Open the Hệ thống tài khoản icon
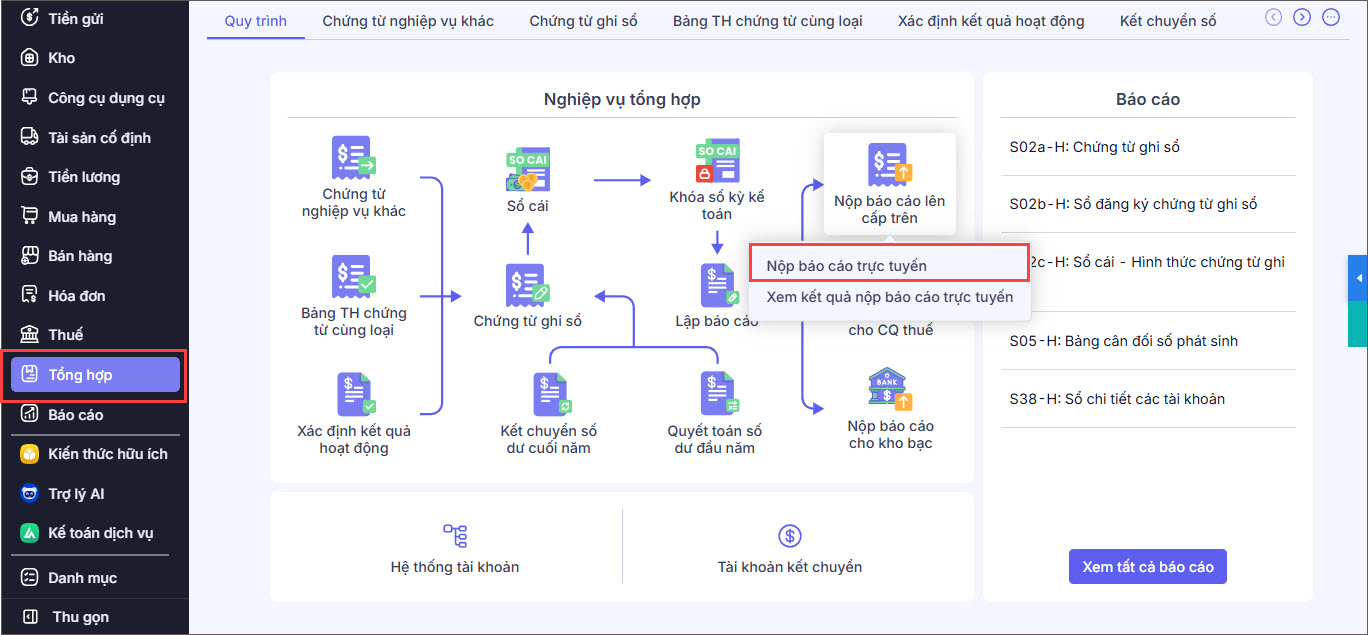The height and width of the screenshot is (635, 1368). point(455,536)
